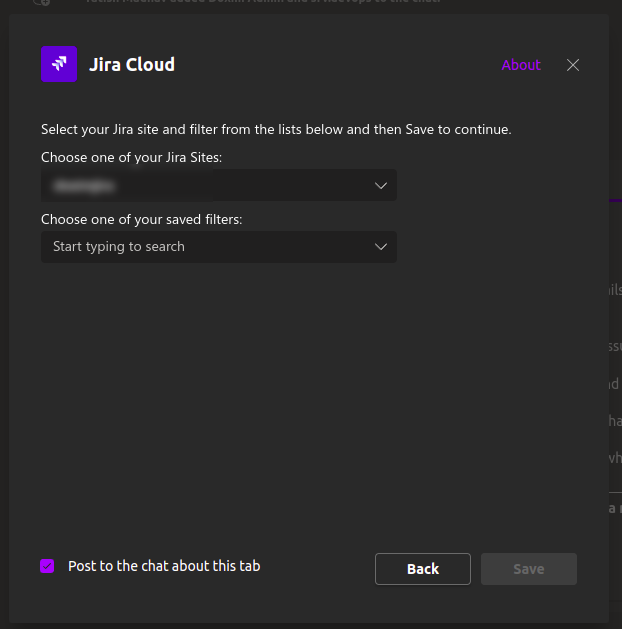
Task: Expand the Jira Sites dropdown arrow
Action: [380, 186]
